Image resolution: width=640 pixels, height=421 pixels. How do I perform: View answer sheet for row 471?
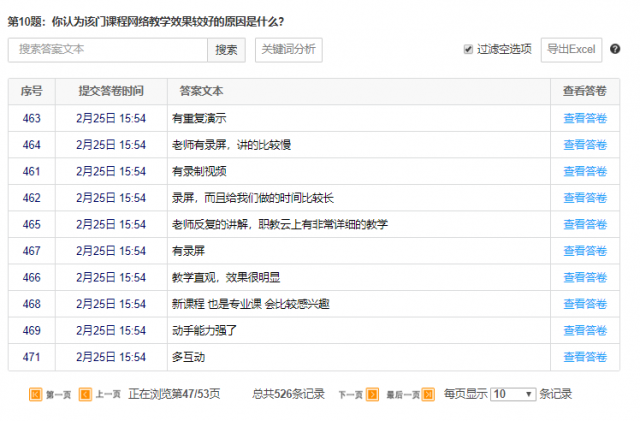tap(584, 357)
